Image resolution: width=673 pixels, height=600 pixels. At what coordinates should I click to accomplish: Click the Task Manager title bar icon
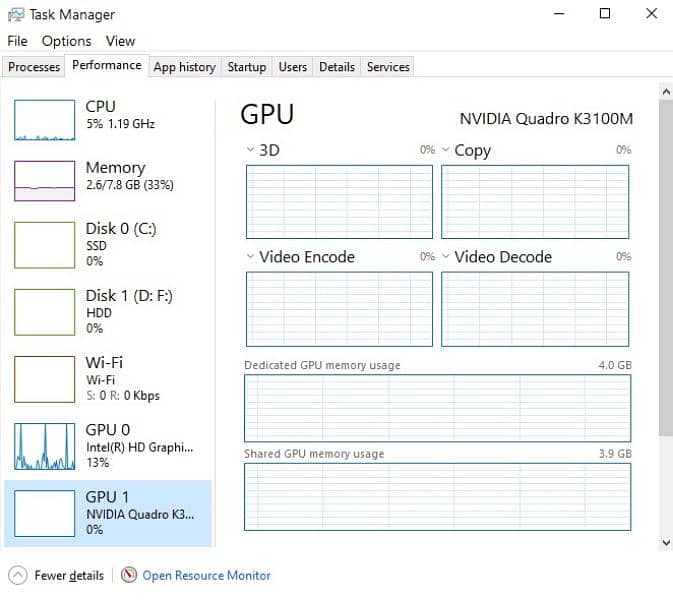pyautogui.click(x=14, y=15)
